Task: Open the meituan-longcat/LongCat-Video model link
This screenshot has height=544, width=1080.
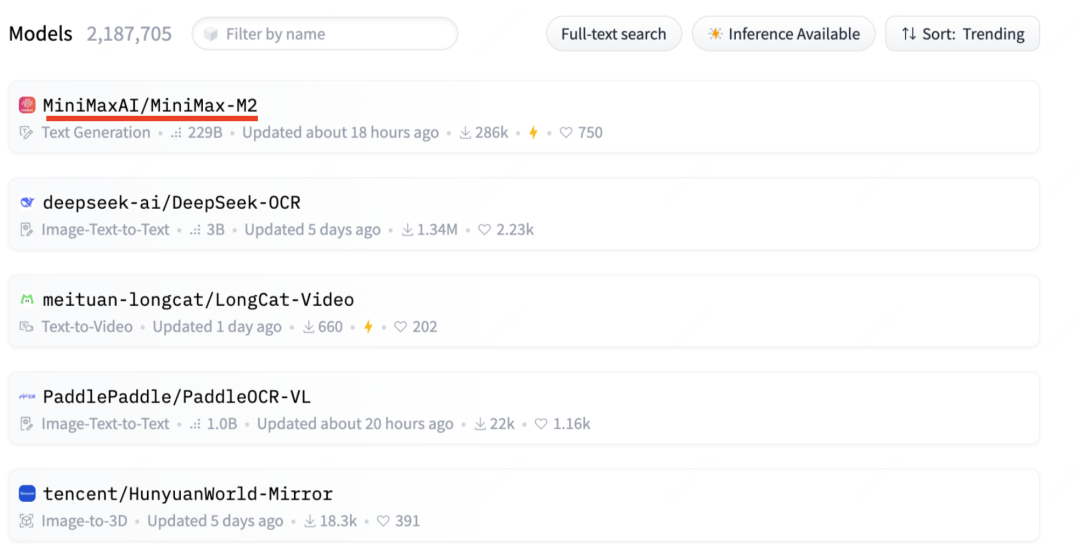Action: coord(198,300)
